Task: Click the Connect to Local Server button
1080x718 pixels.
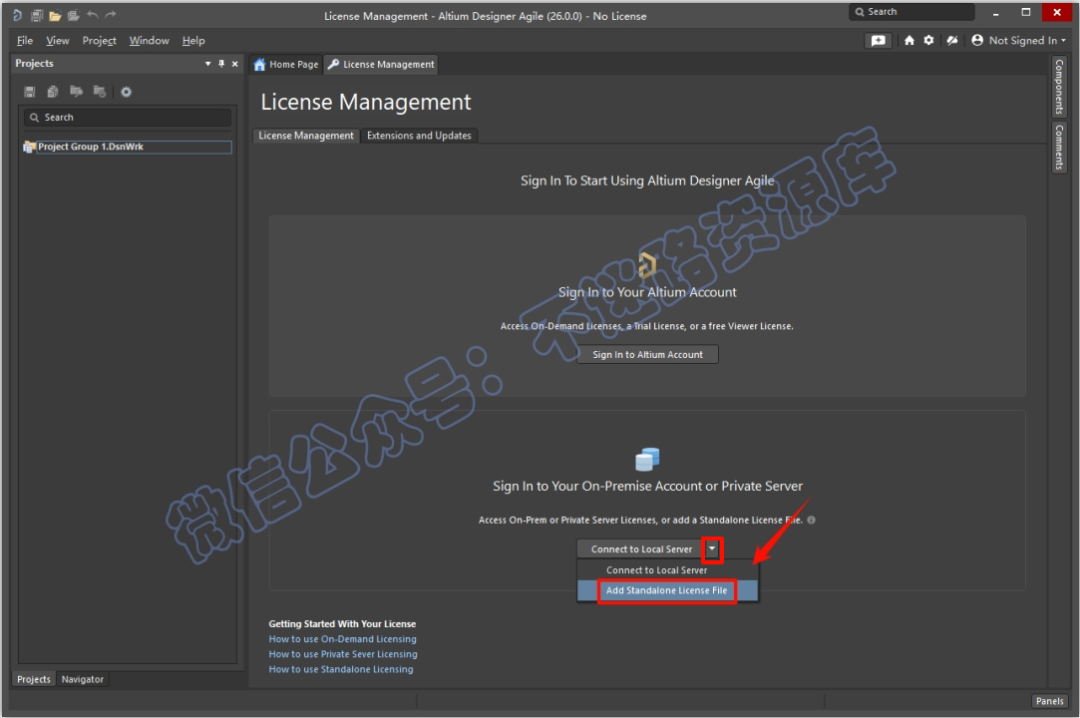Action: point(641,549)
